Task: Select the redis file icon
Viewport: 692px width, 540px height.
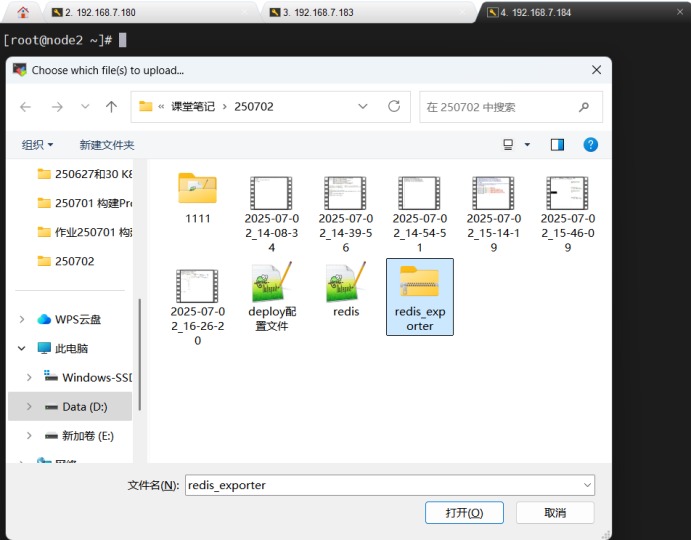Action: tap(345, 285)
